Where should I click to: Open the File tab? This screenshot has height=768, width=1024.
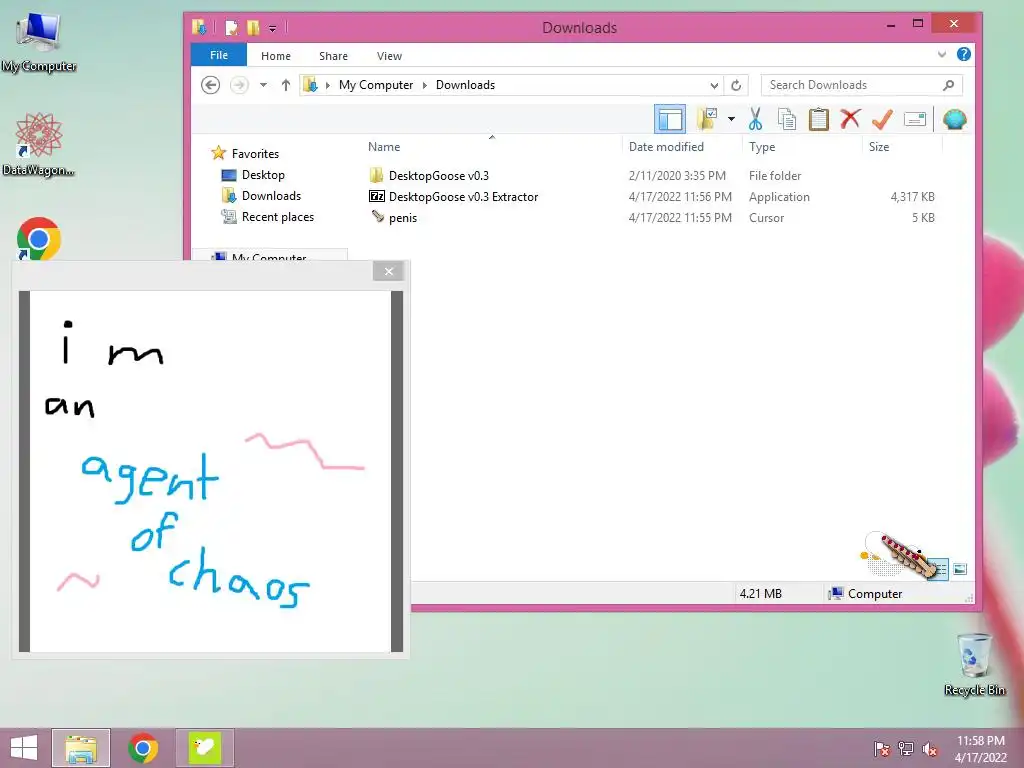219,56
